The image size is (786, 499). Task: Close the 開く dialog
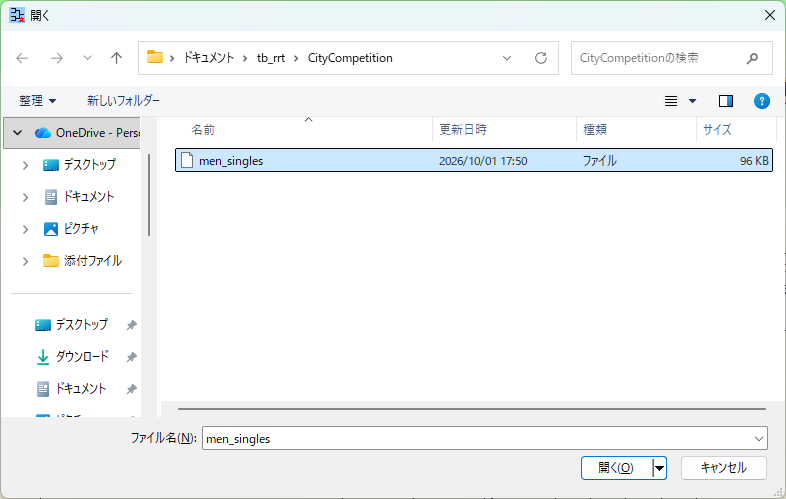click(x=770, y=15)
